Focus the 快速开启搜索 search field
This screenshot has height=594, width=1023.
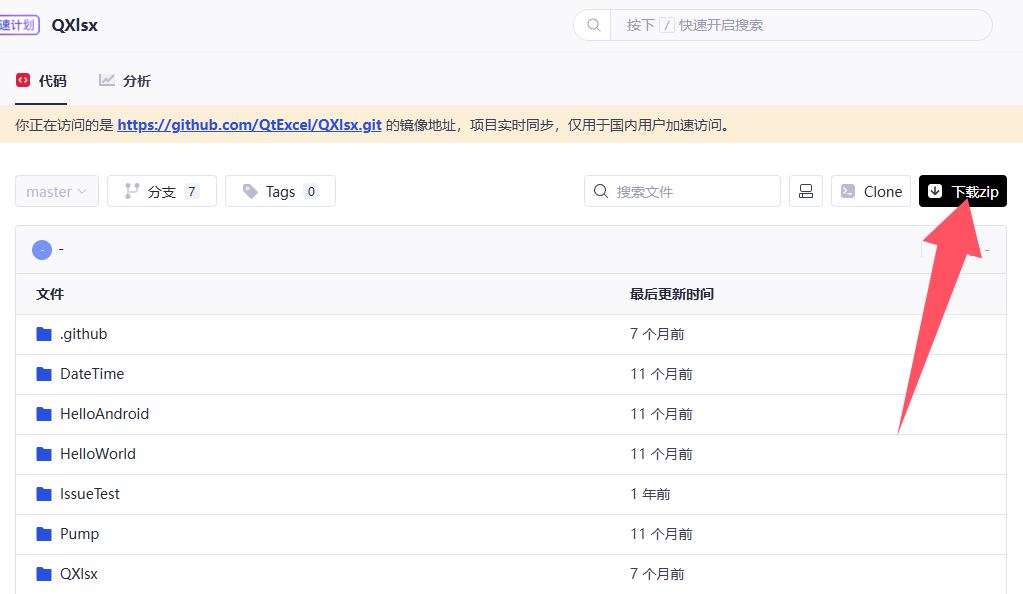coord(801,25)
